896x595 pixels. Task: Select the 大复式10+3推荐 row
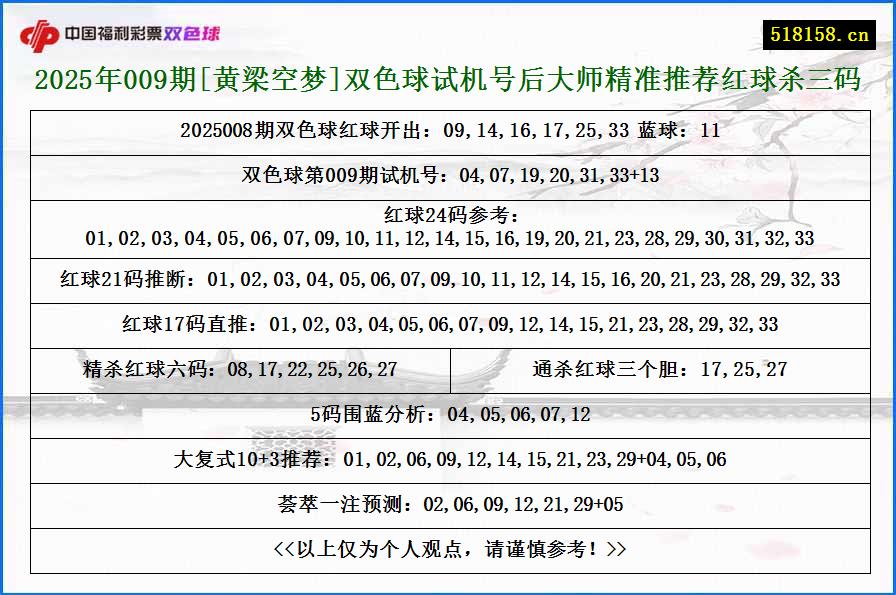[x=448, y=460]
